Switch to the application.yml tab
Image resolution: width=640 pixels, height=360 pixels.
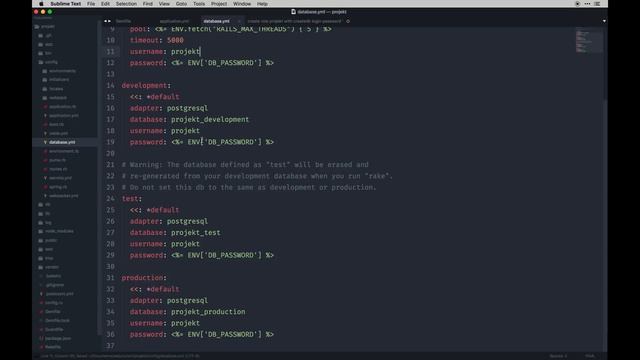pos(174,21)
